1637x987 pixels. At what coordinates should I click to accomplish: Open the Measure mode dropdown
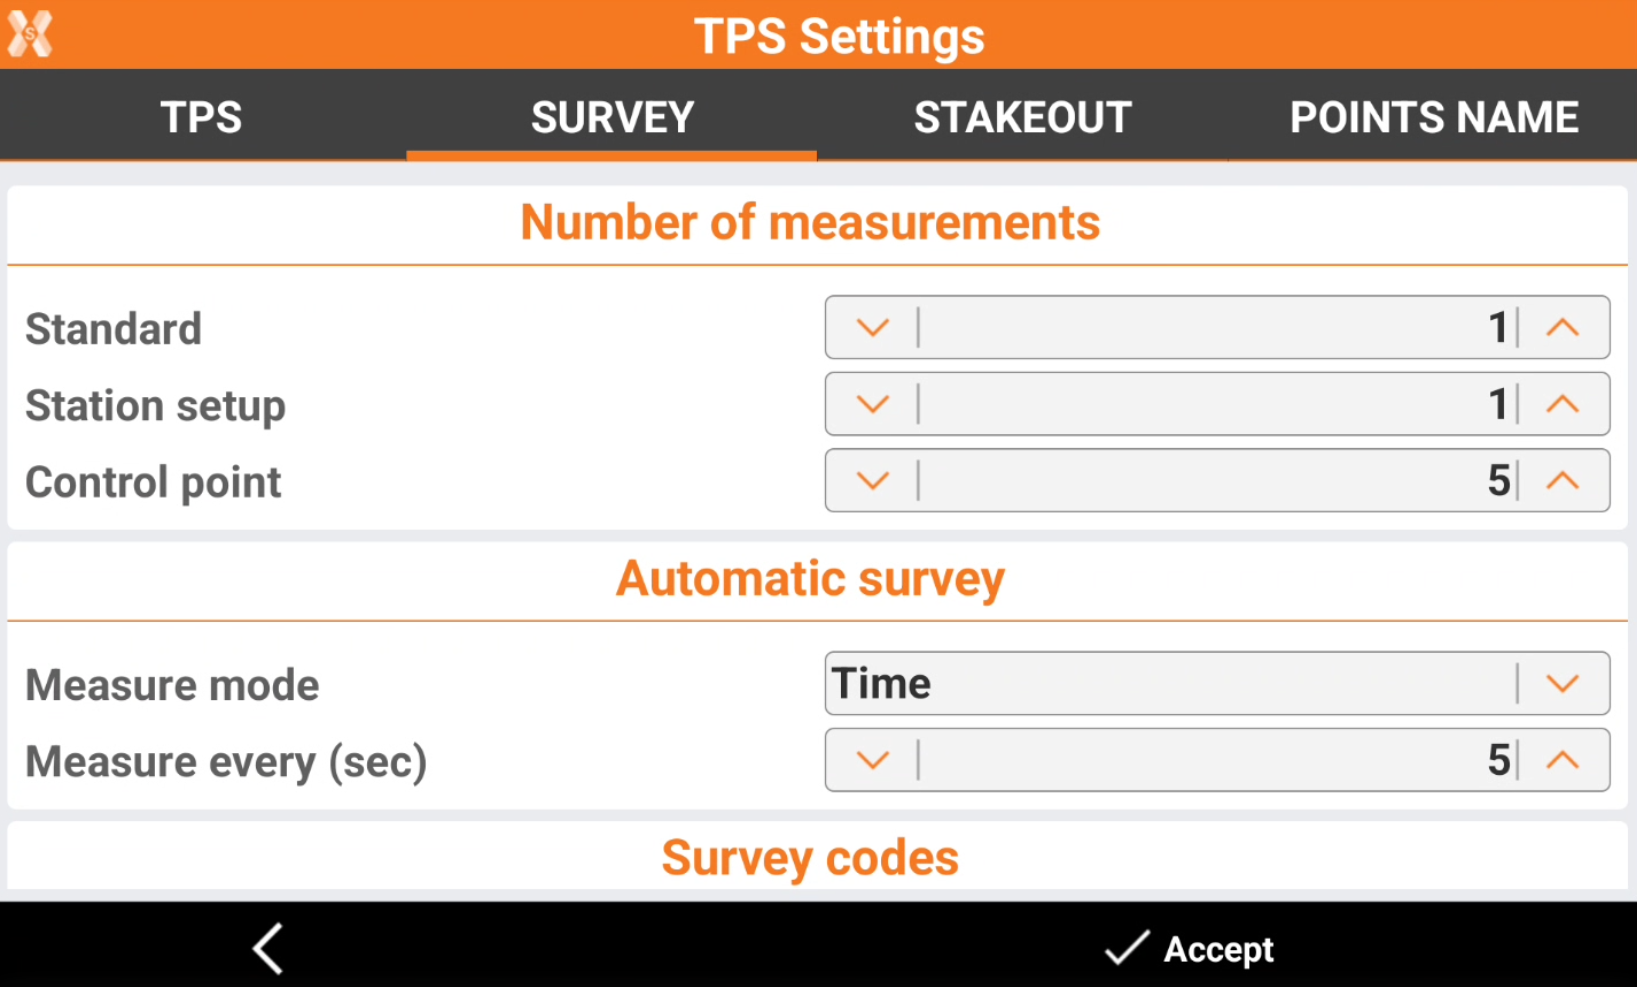(x=1216, y=684)
